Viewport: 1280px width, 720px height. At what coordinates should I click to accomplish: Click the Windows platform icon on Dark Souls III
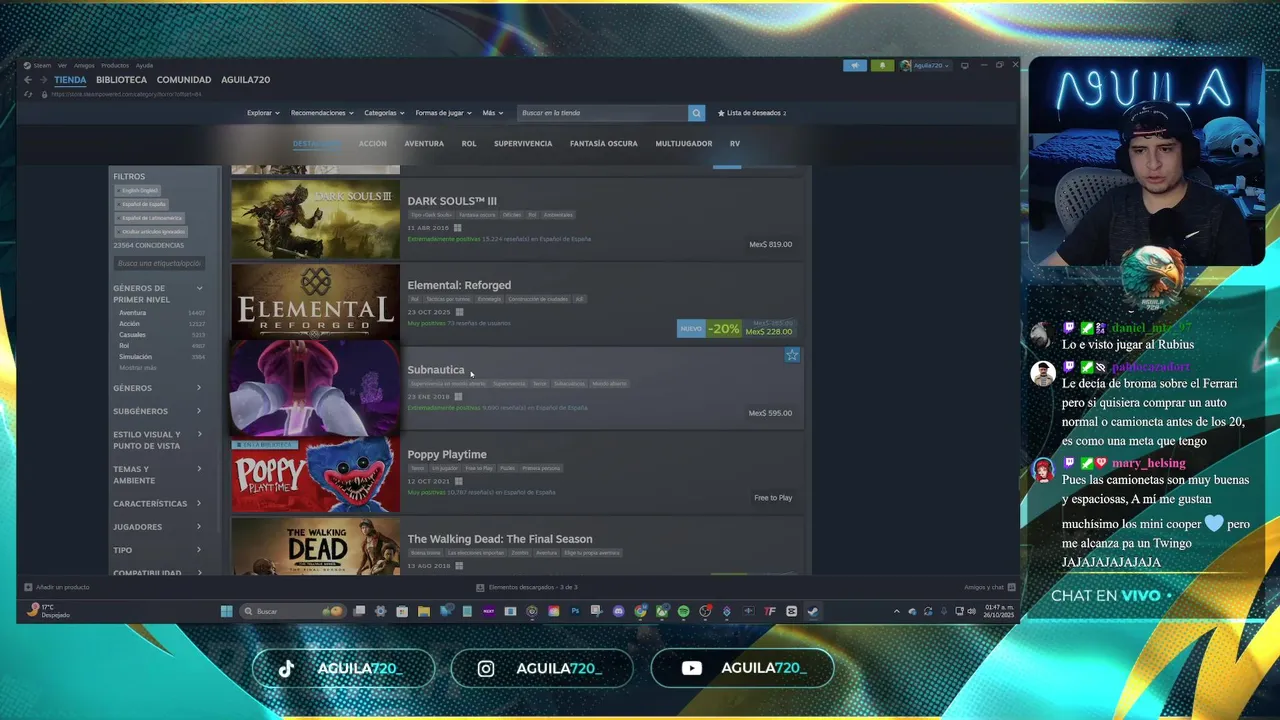coord(458,228)
